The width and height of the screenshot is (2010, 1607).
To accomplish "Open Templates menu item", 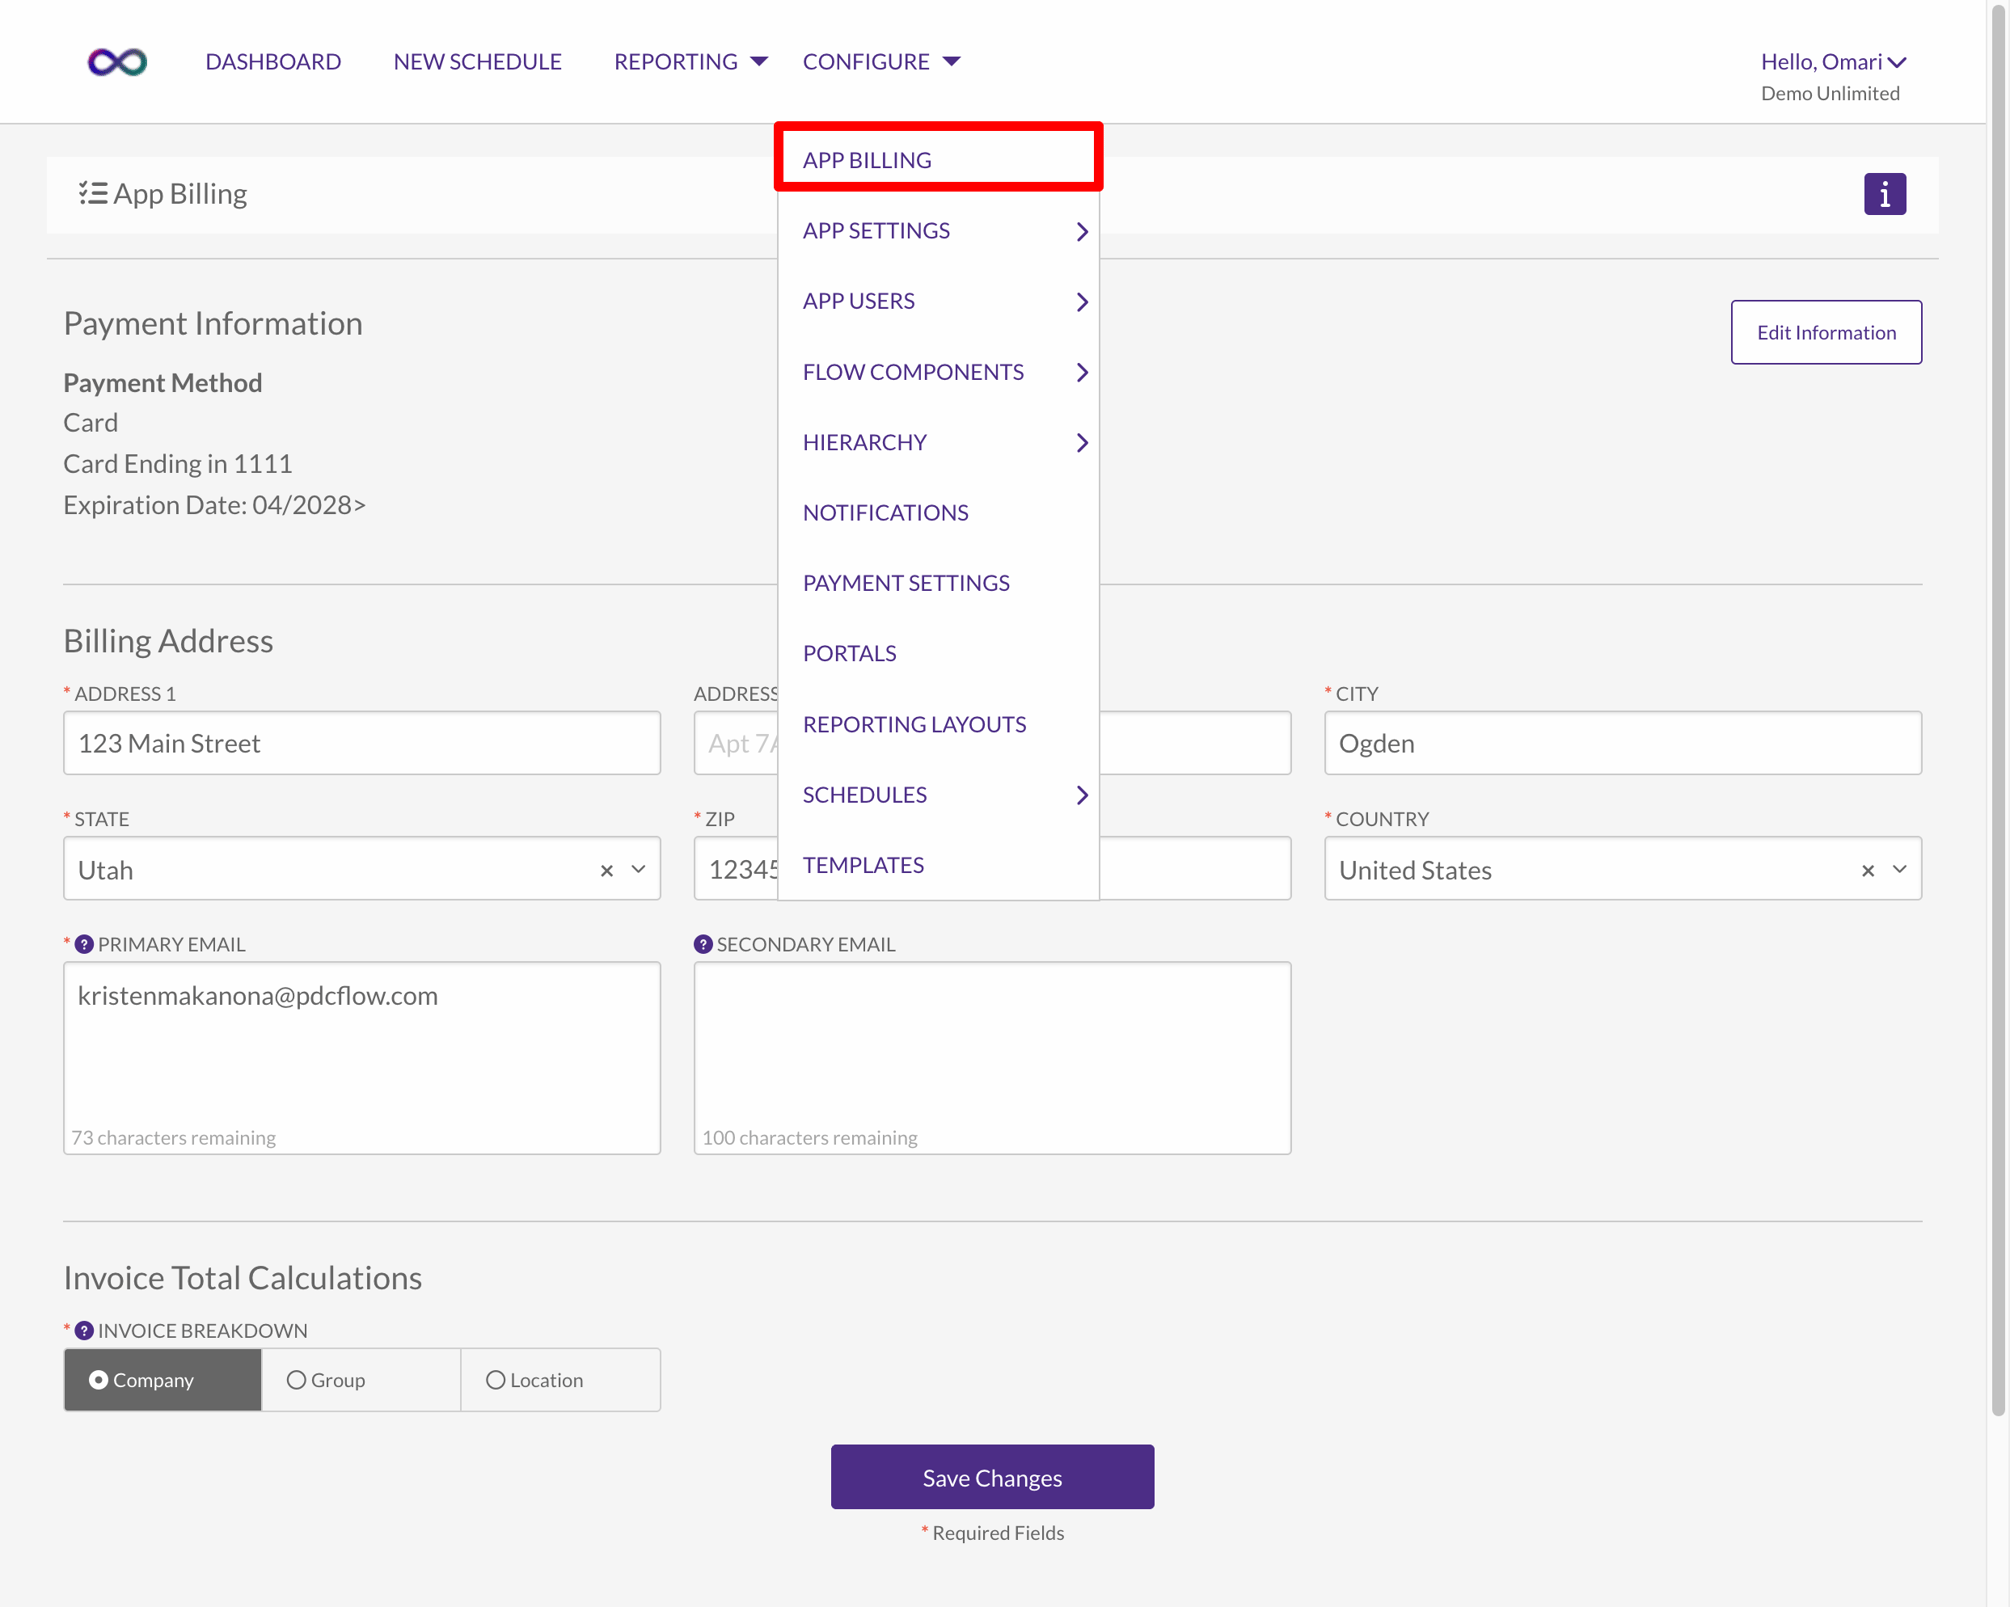I will point(938,864).
